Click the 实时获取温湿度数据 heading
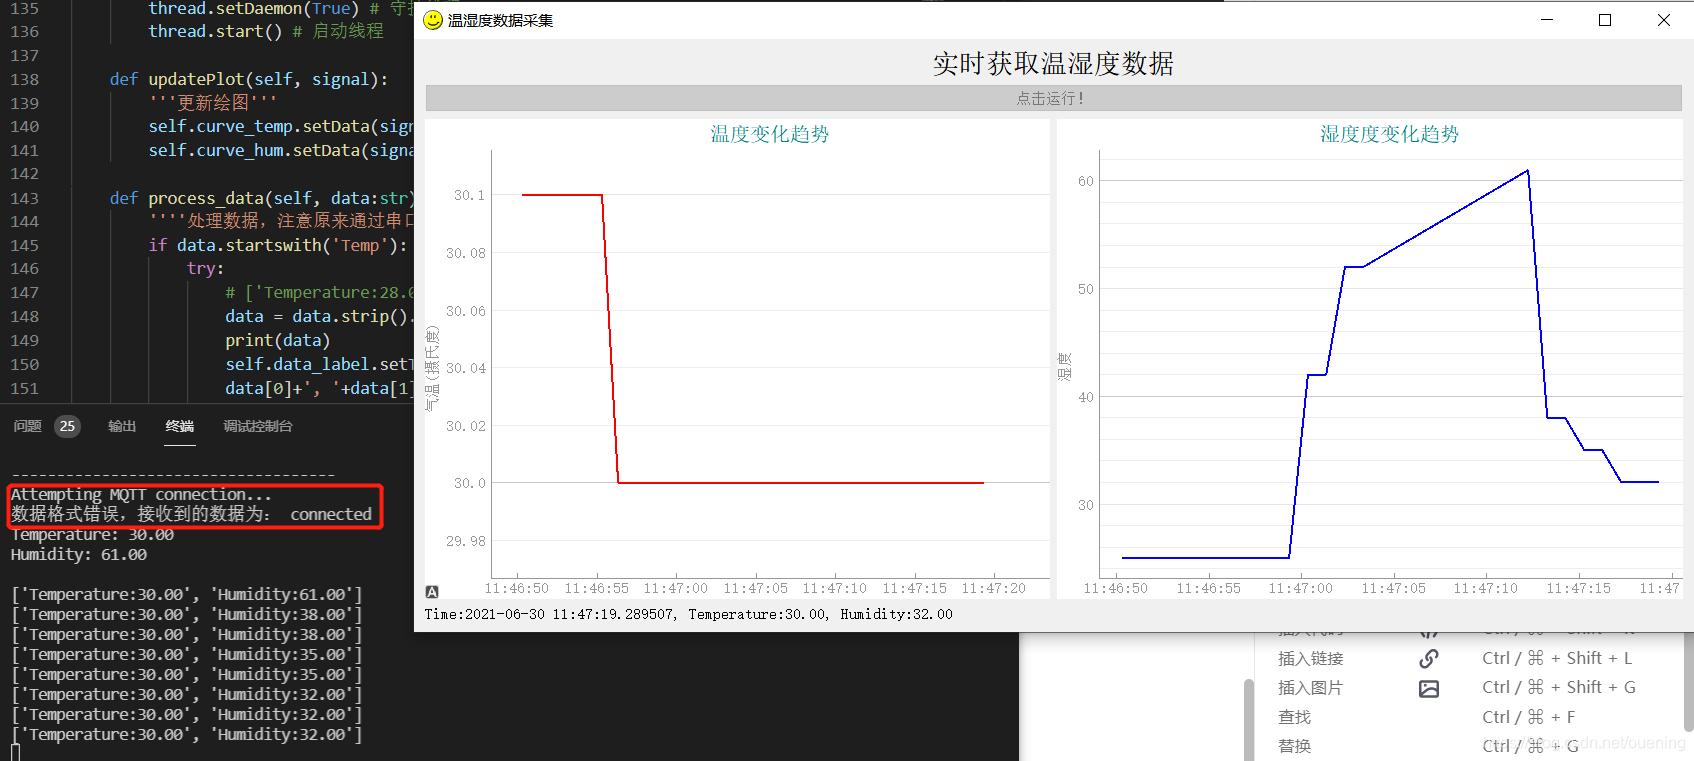This screenshot has width=1694, height=761. coord(1053,64)
